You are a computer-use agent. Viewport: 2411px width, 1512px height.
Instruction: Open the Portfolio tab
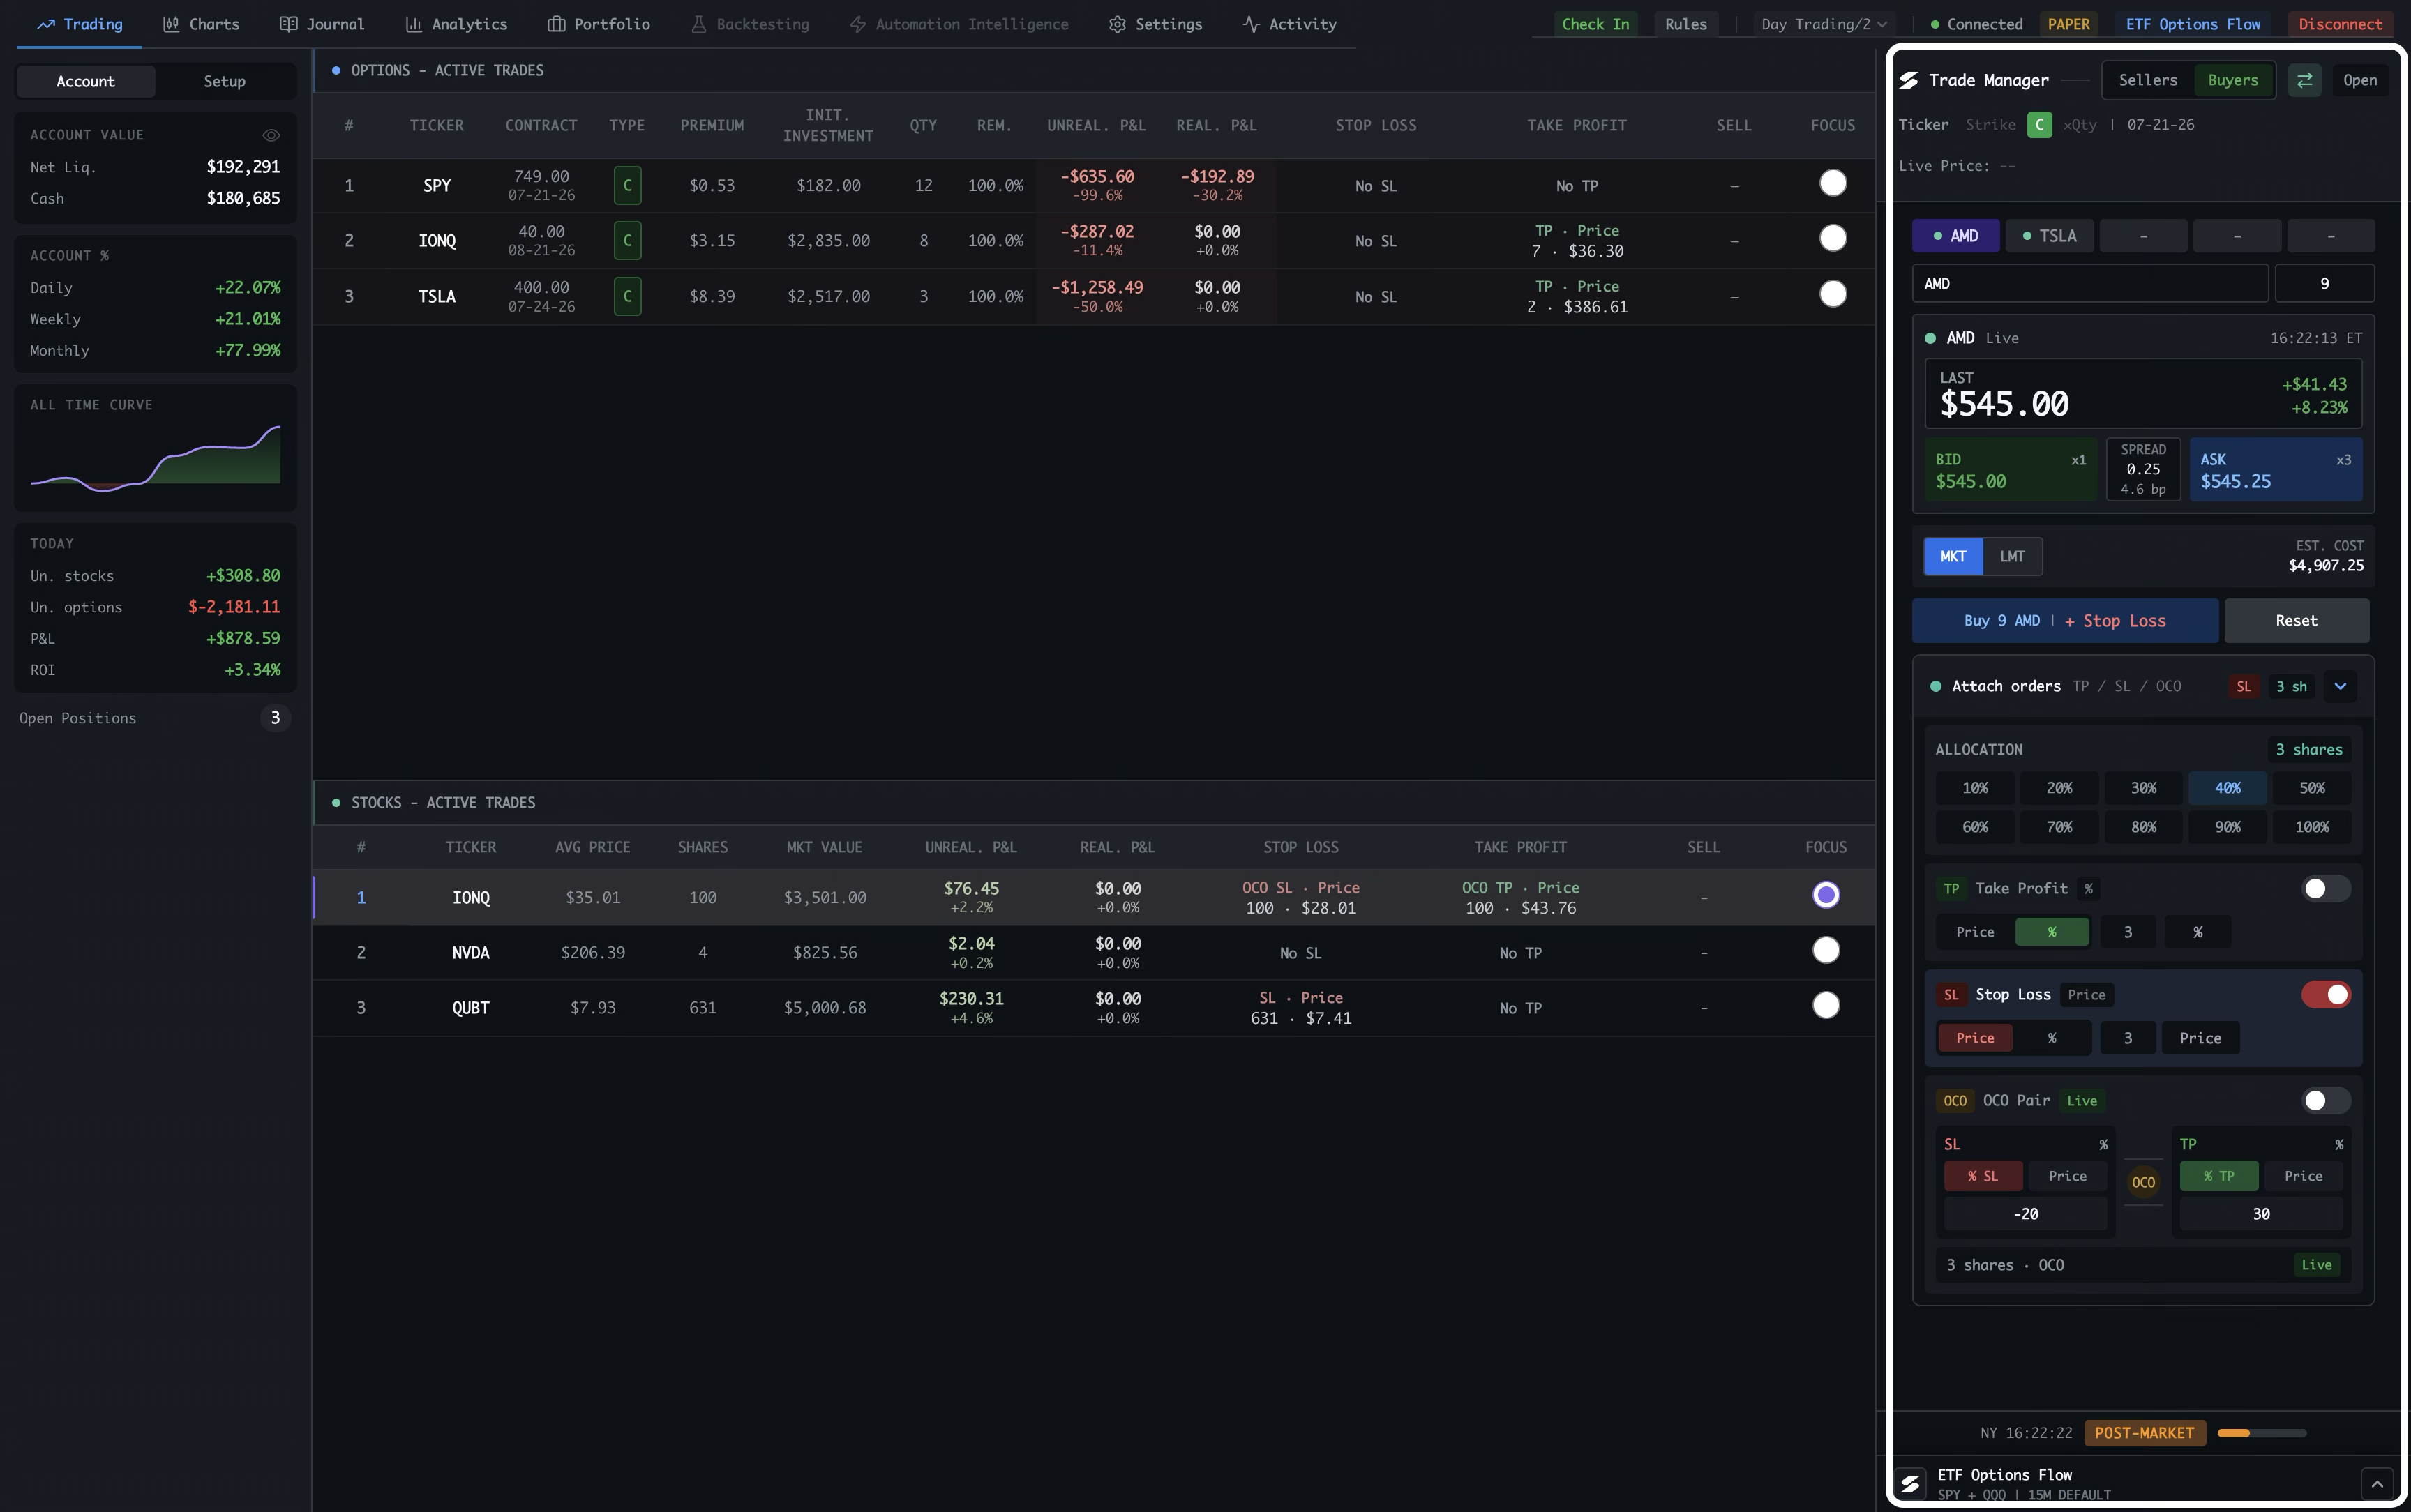click(x=599, y=24)
